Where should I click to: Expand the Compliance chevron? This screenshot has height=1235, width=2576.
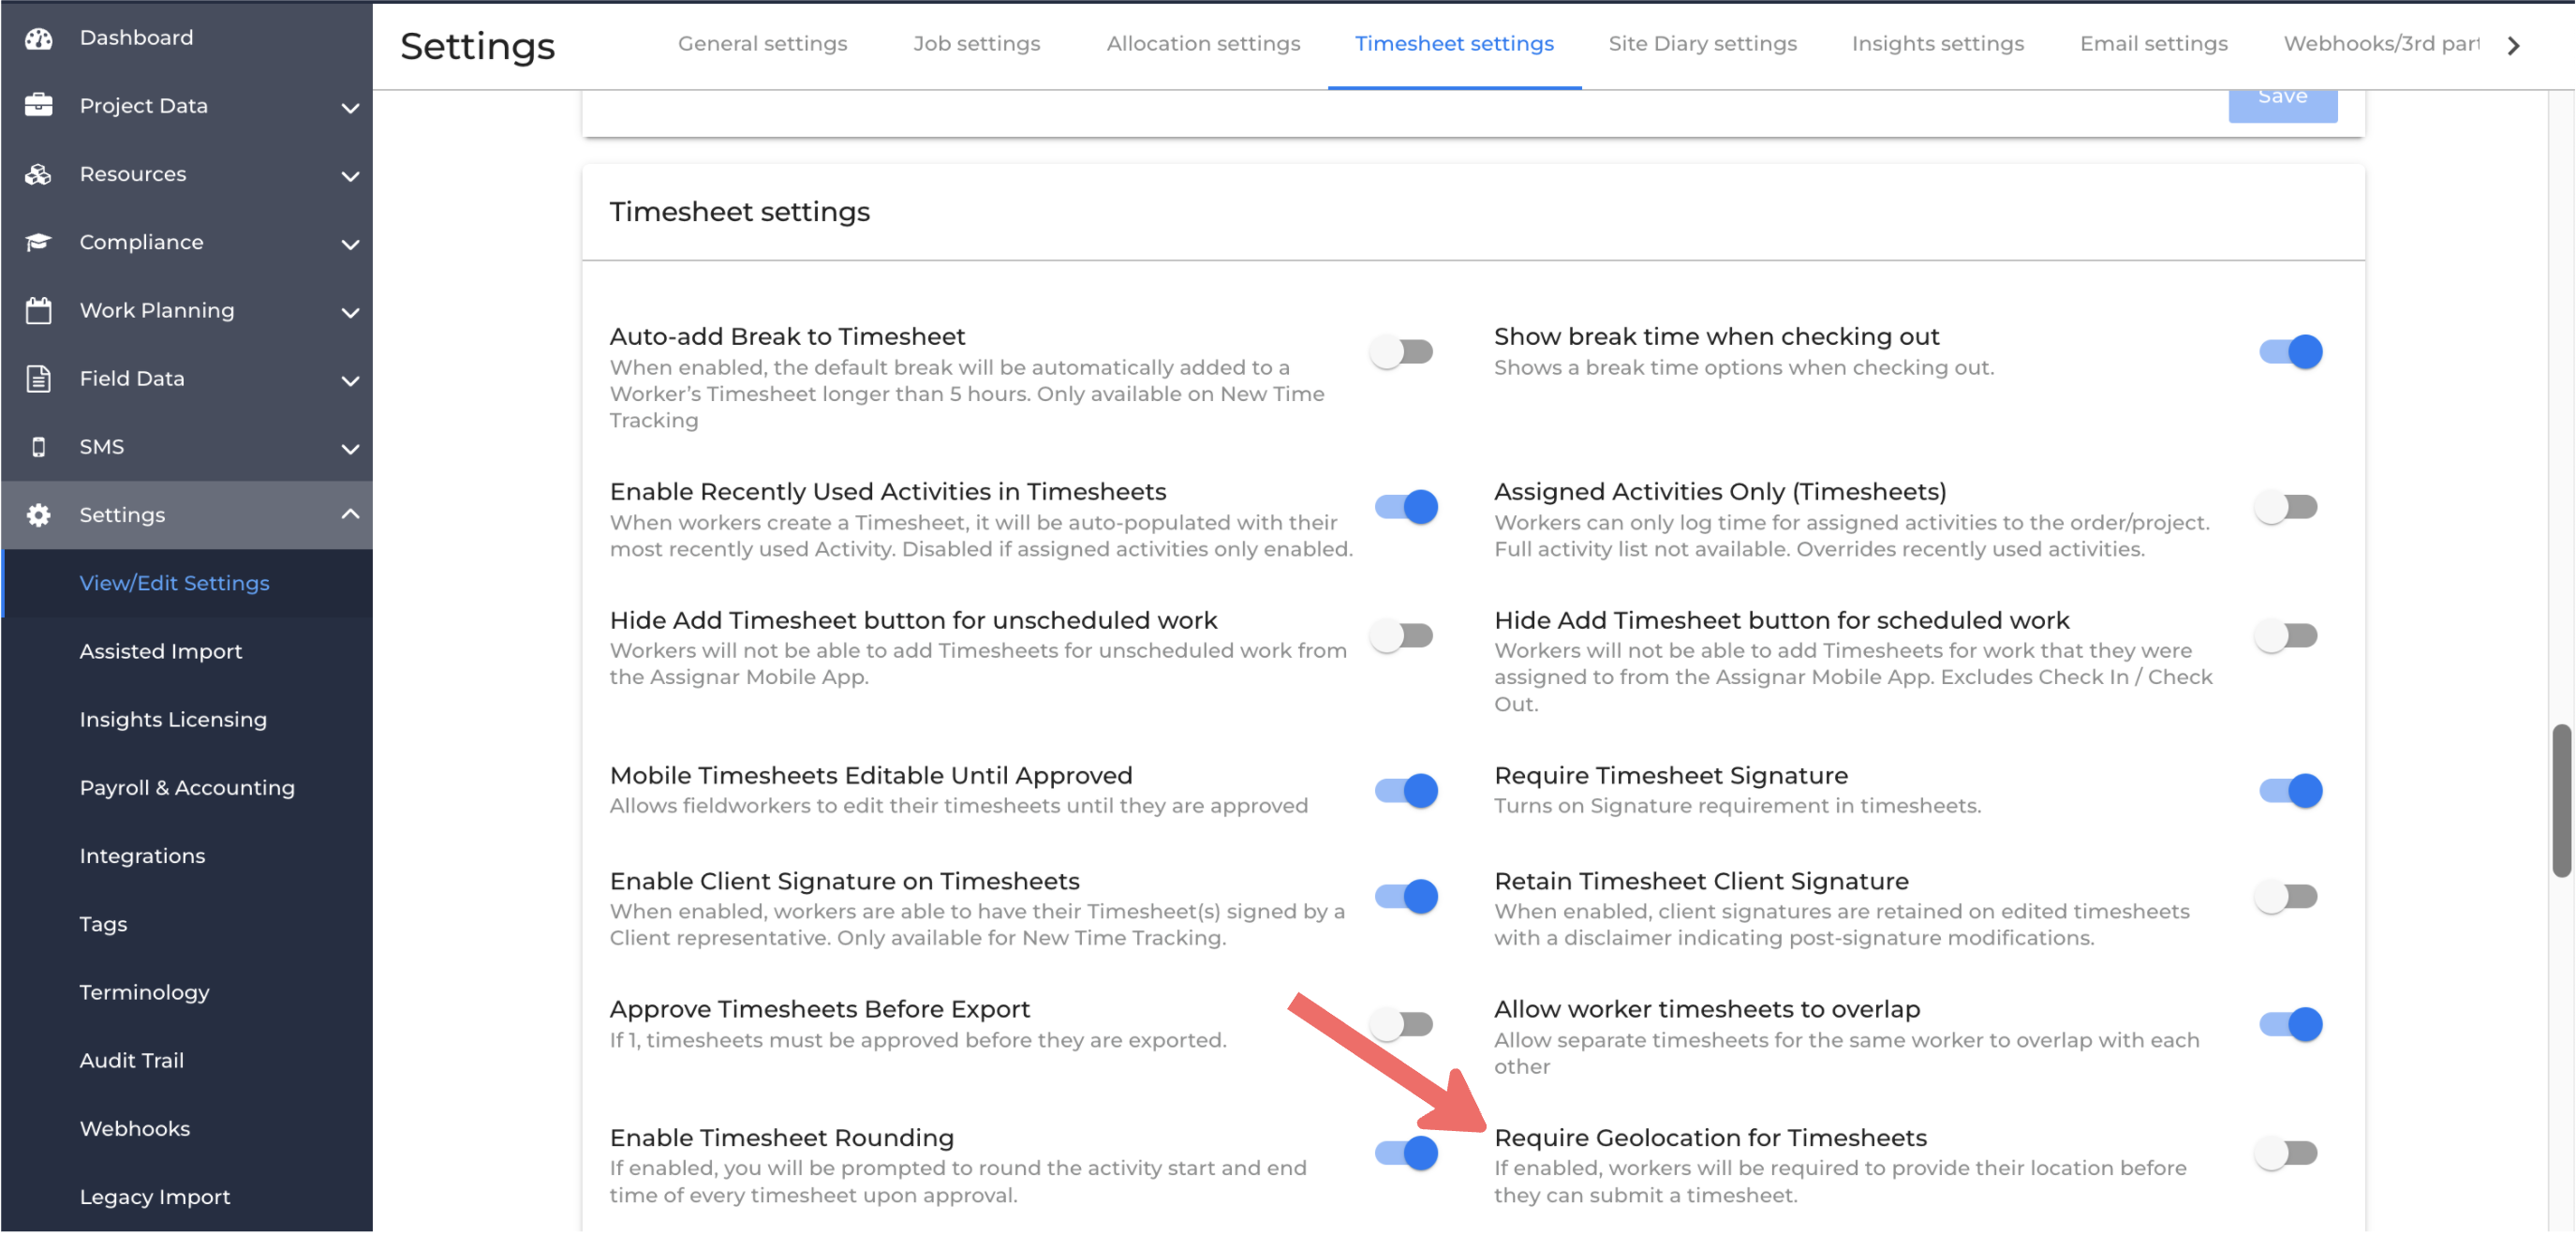350,244
